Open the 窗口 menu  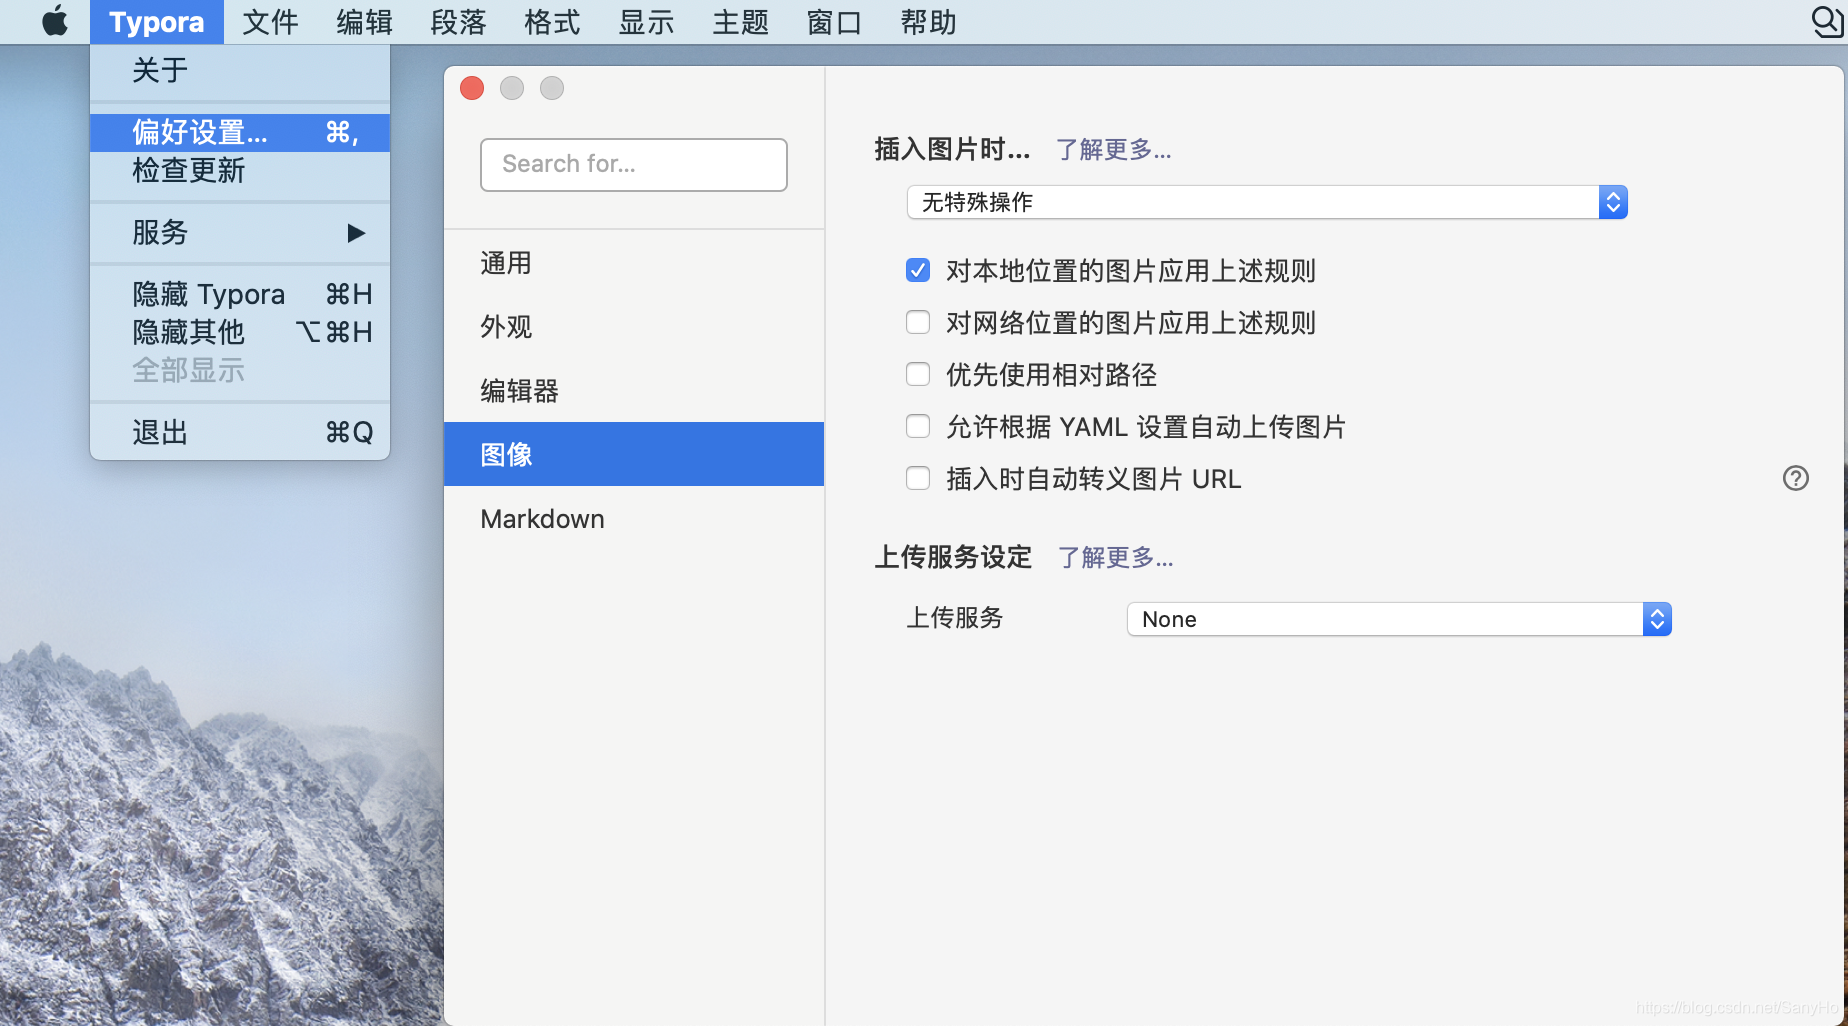[834, 22]
